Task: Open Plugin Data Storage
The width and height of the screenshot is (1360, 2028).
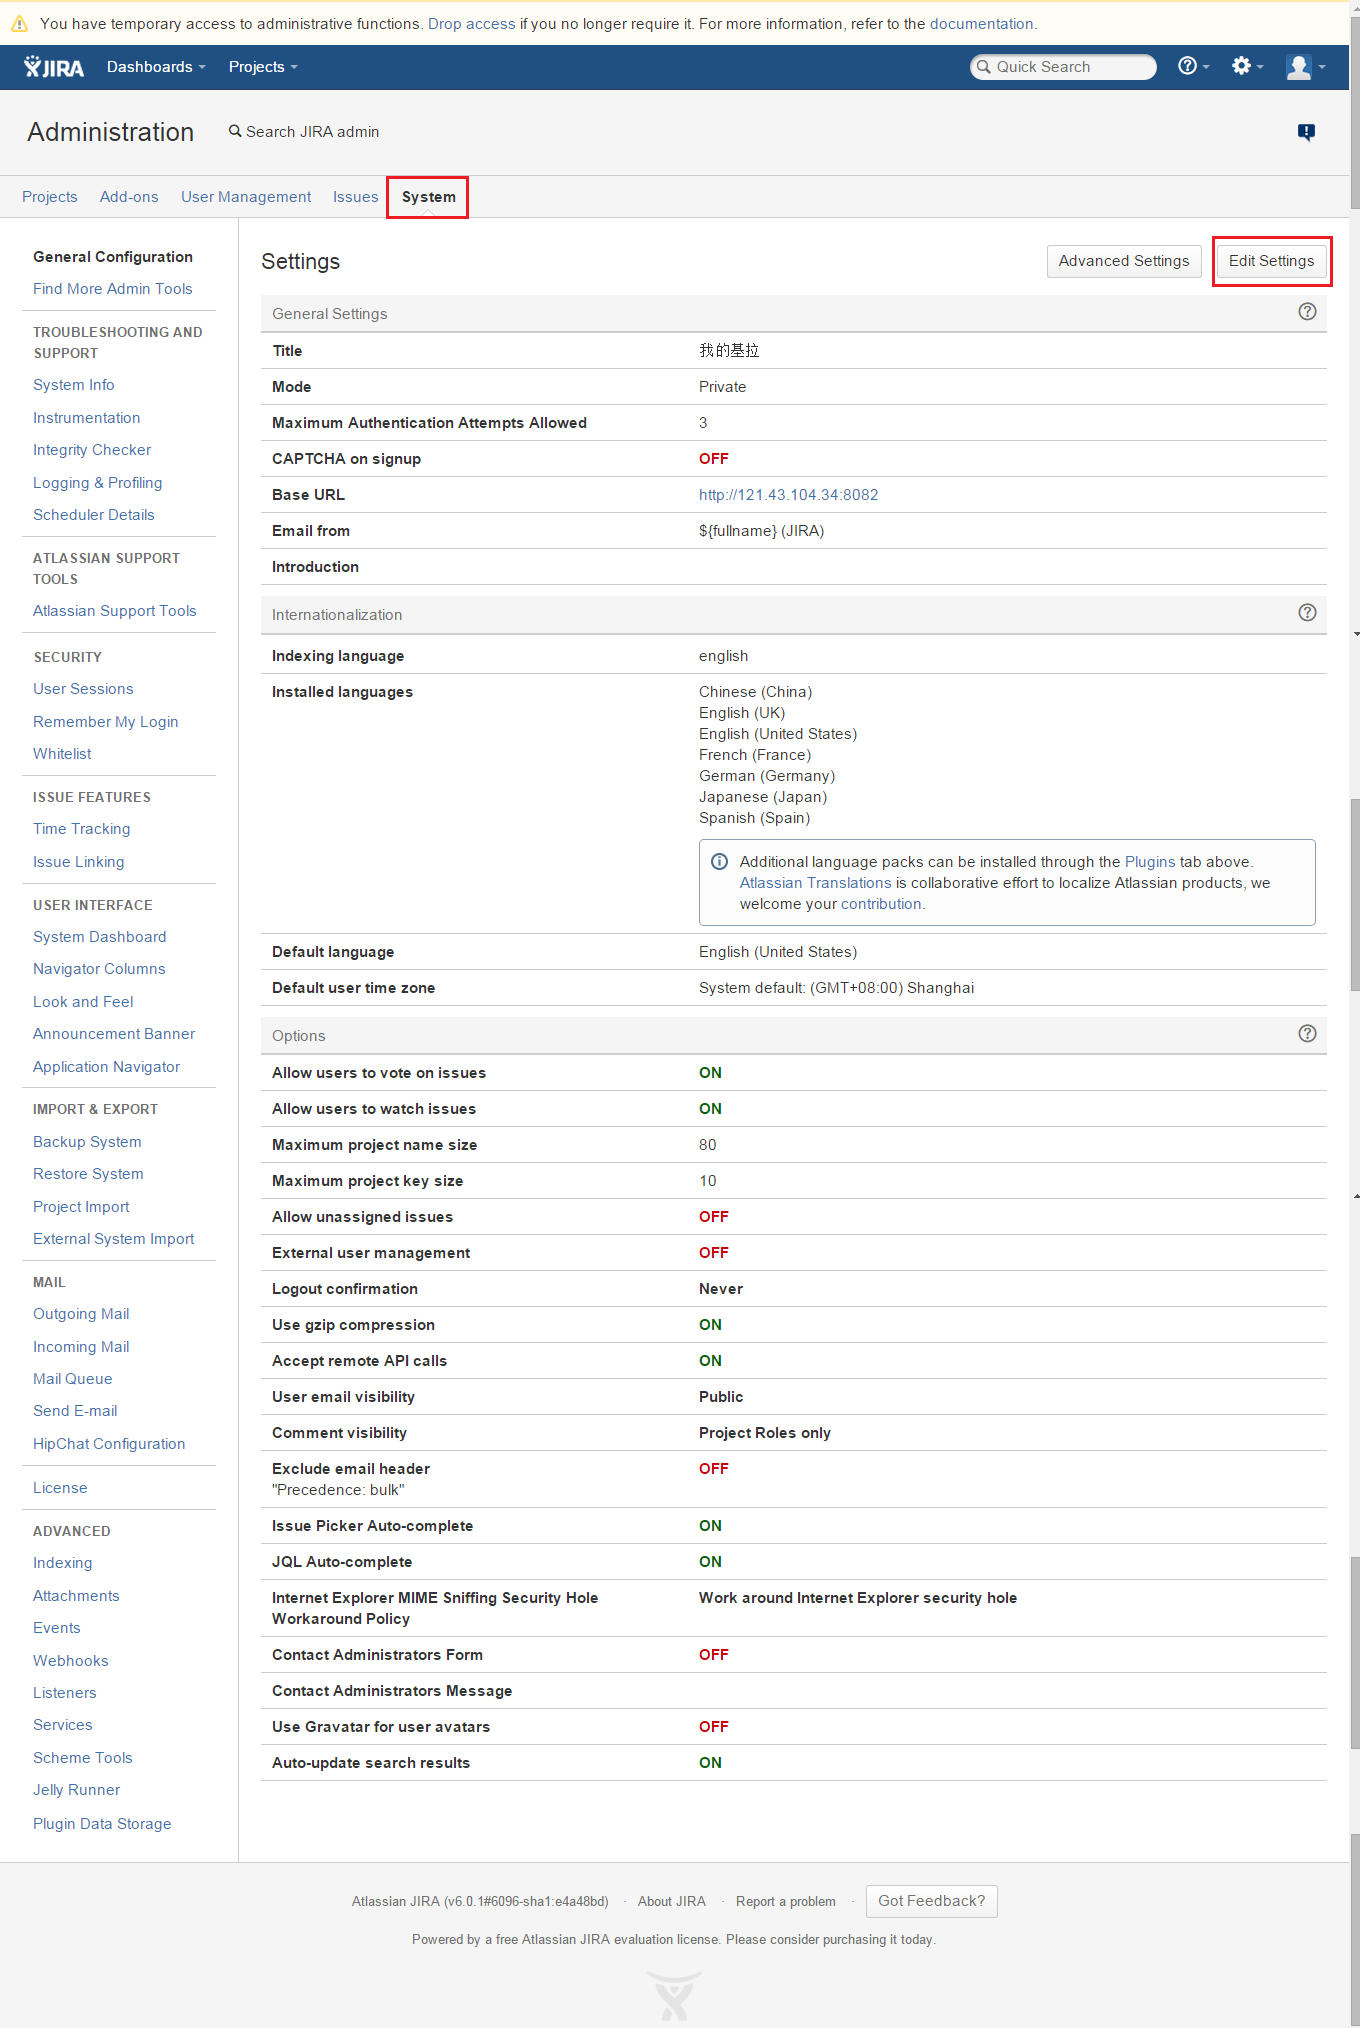Action: (102, 1824)
